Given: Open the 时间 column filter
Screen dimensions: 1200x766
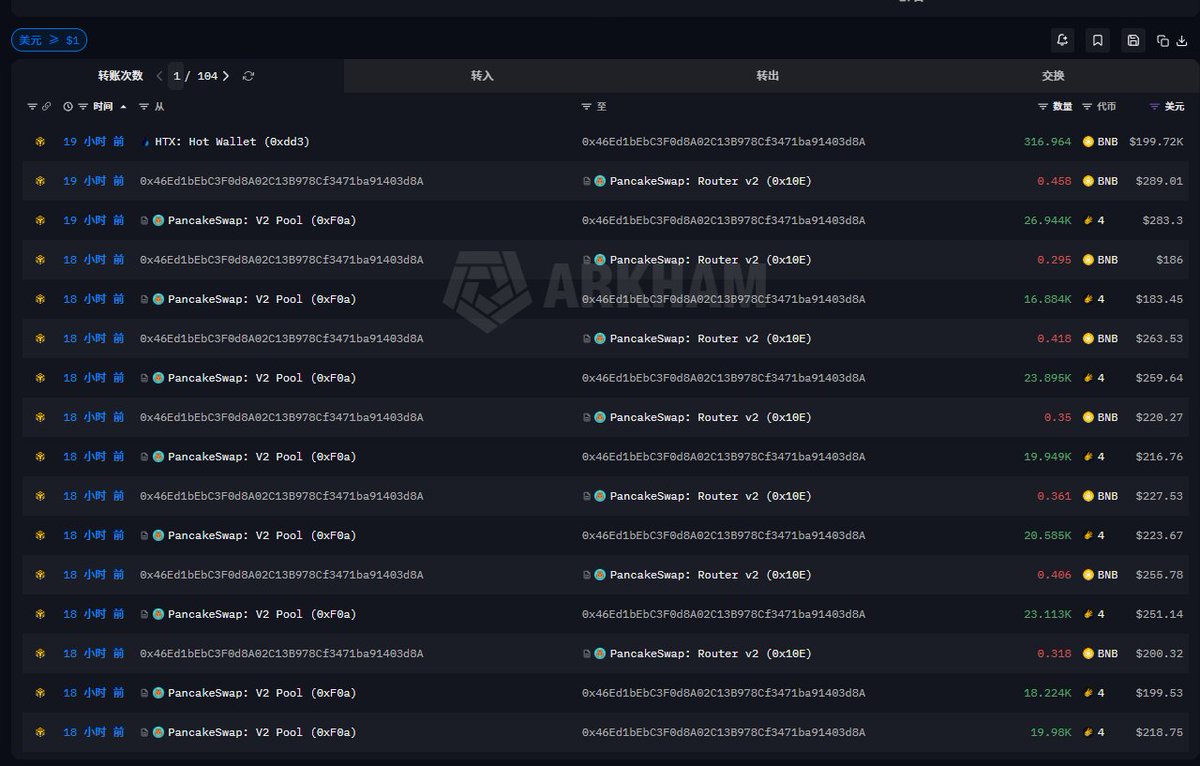Looking at the screenshot, I should click(x=83, y=106).
